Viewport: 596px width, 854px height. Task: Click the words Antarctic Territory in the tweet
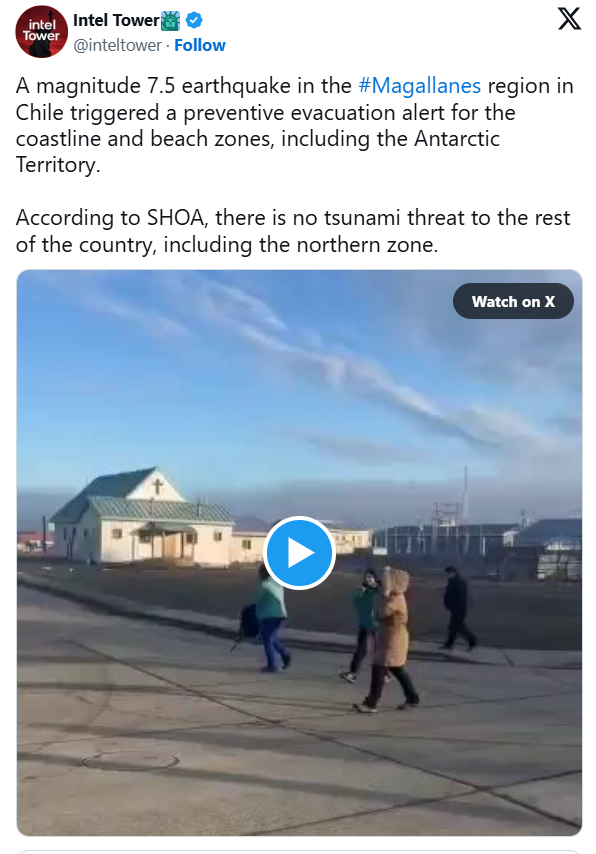point(258,151)
